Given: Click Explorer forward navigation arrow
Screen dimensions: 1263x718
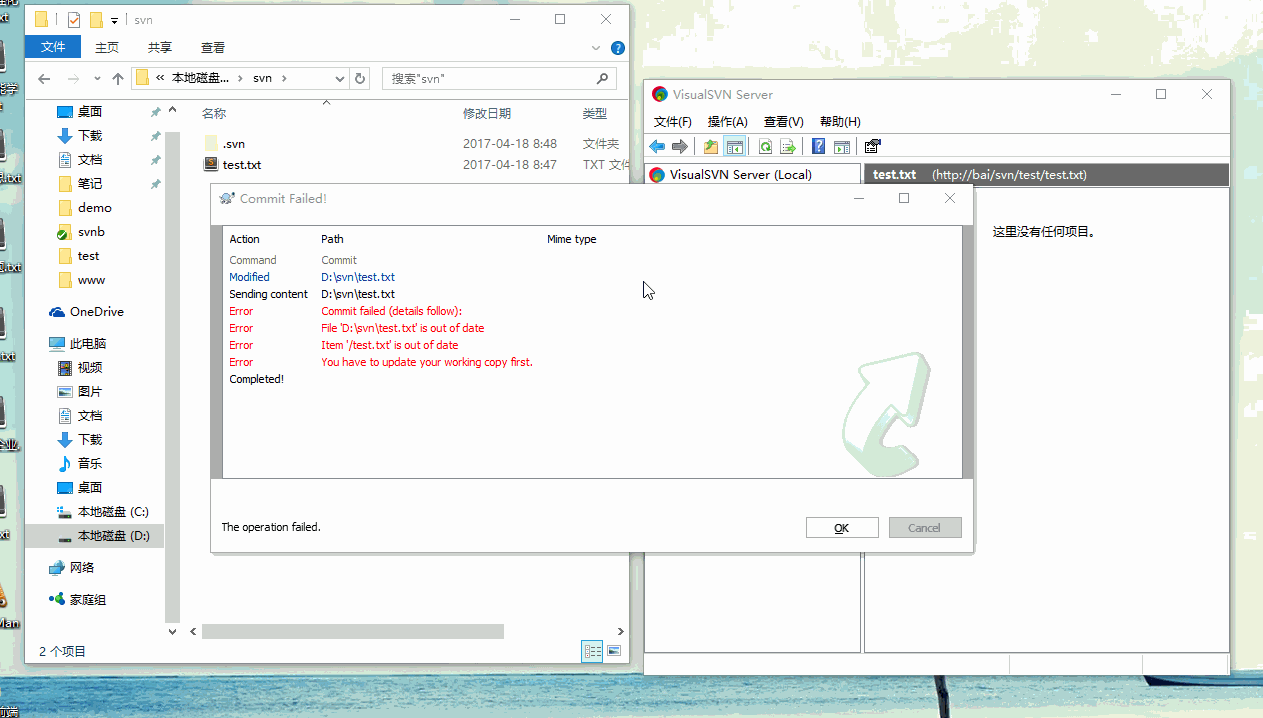Looking at the screenshot, I should tap(73, 78).
